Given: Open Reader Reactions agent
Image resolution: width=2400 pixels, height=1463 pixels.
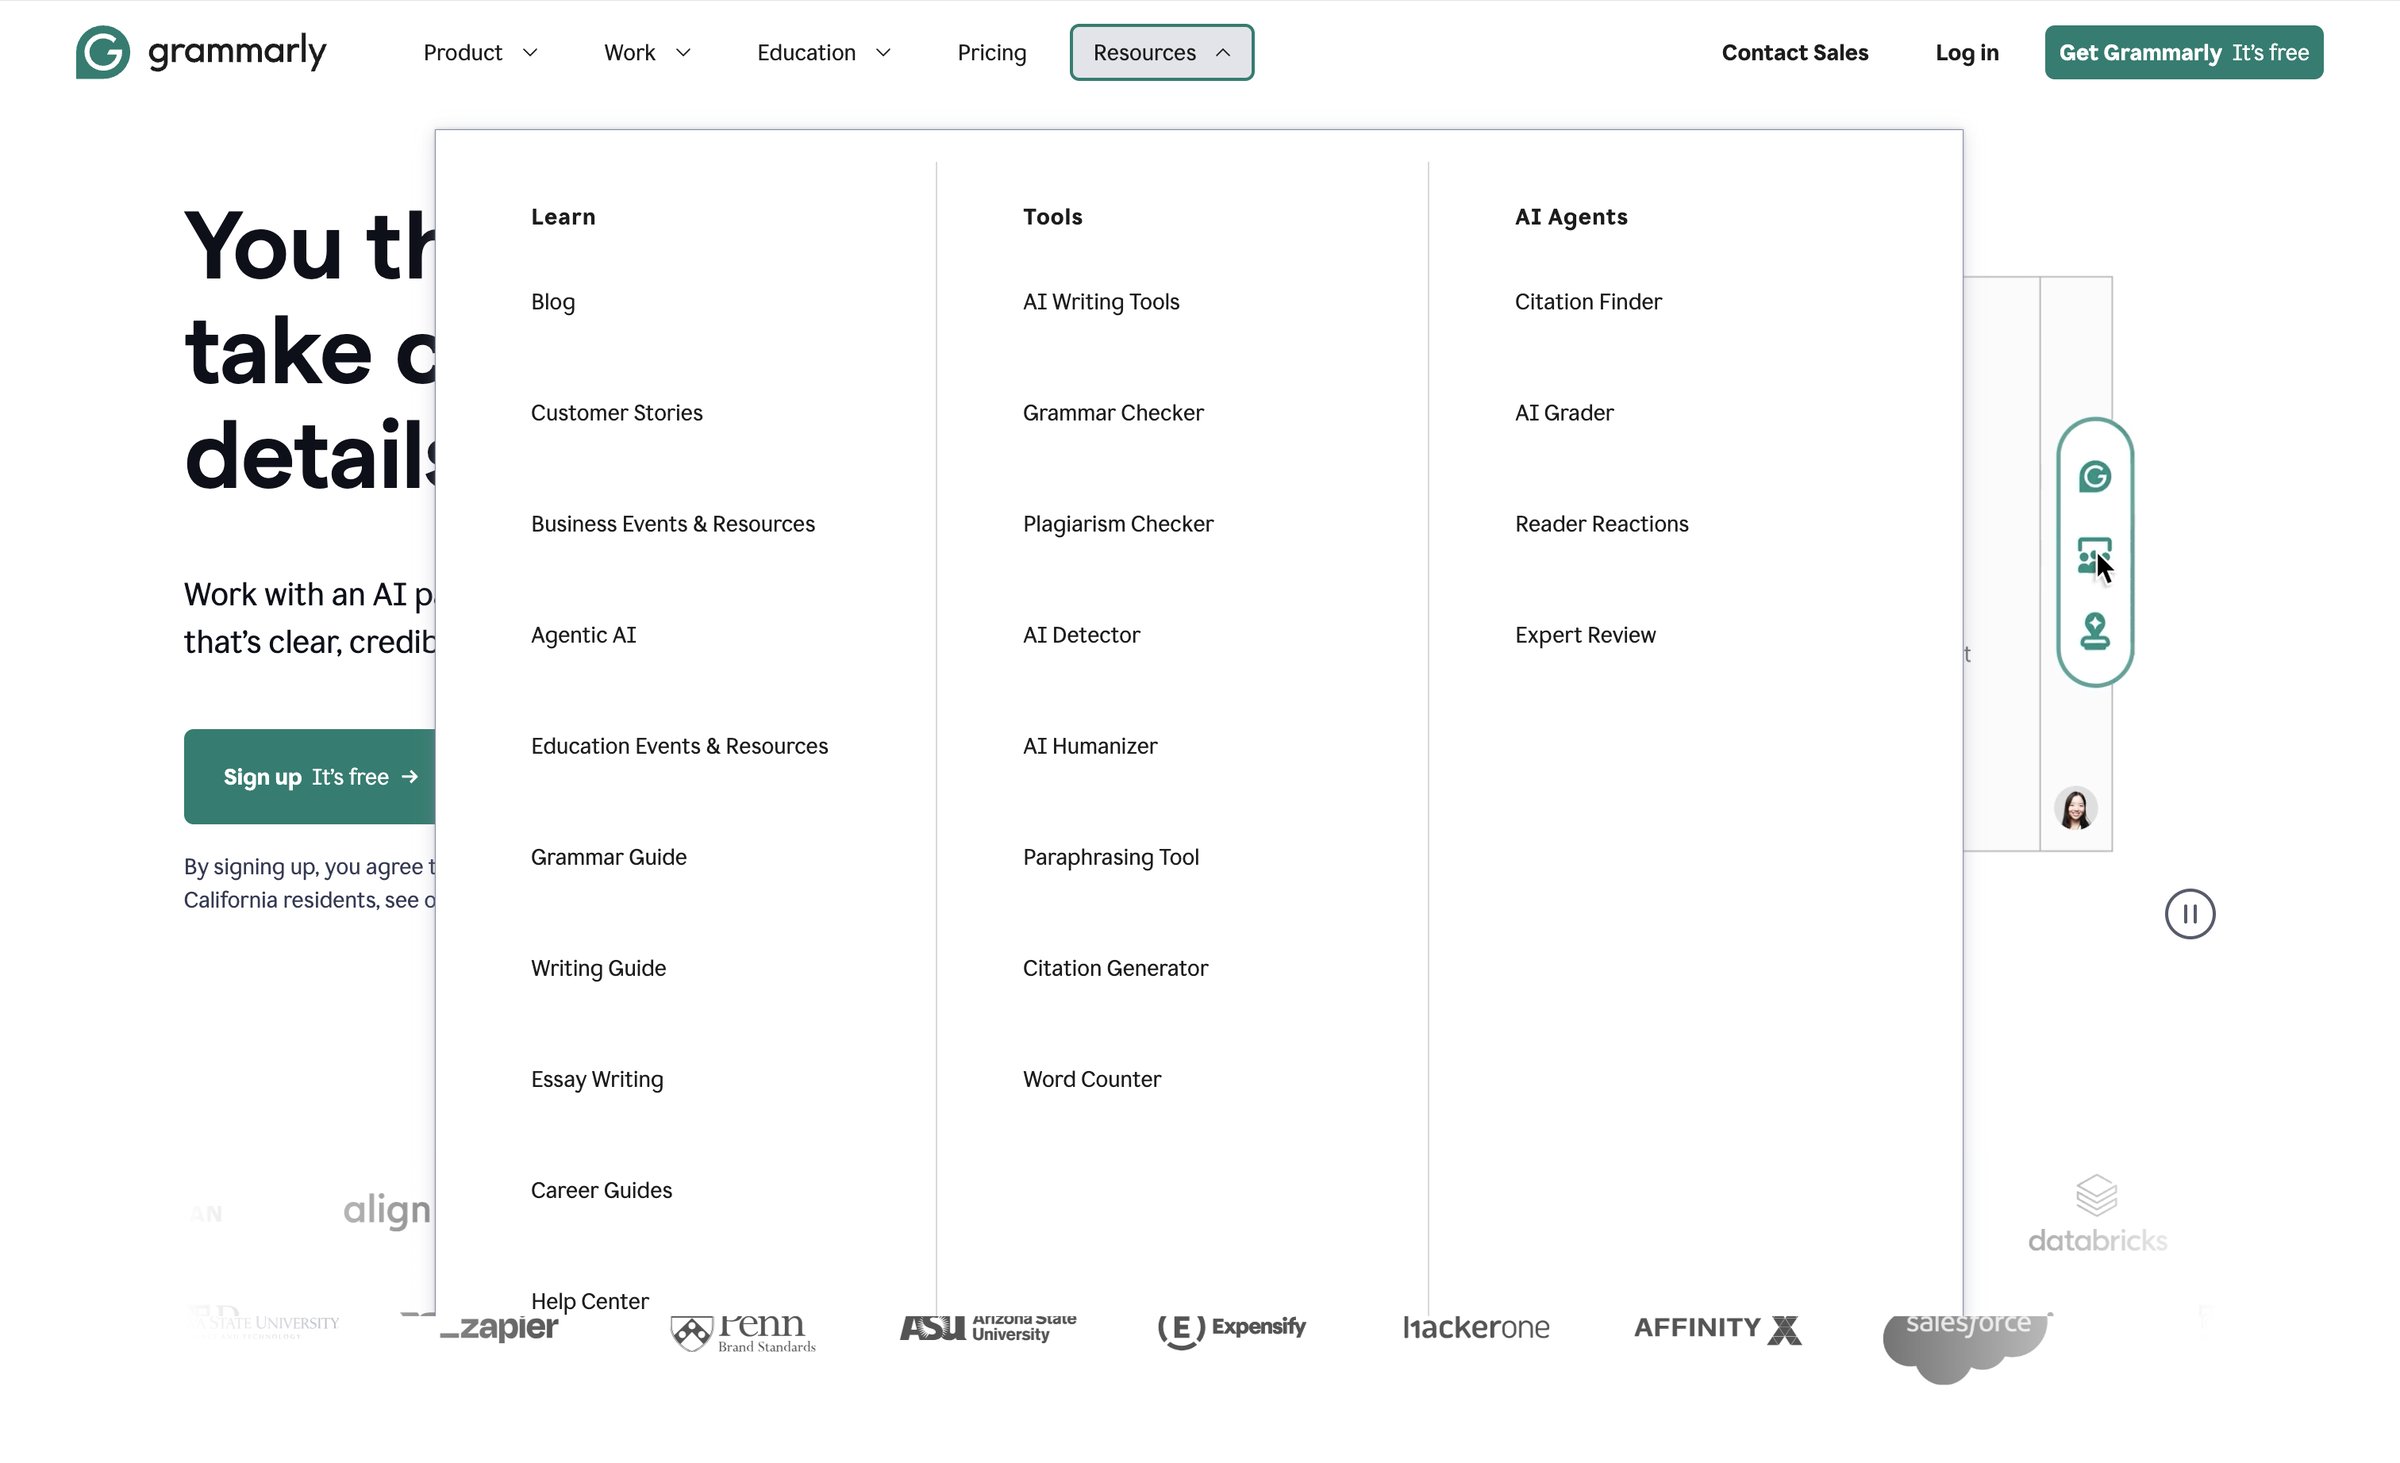Looking at the screenshot, I should (1602, 524).
